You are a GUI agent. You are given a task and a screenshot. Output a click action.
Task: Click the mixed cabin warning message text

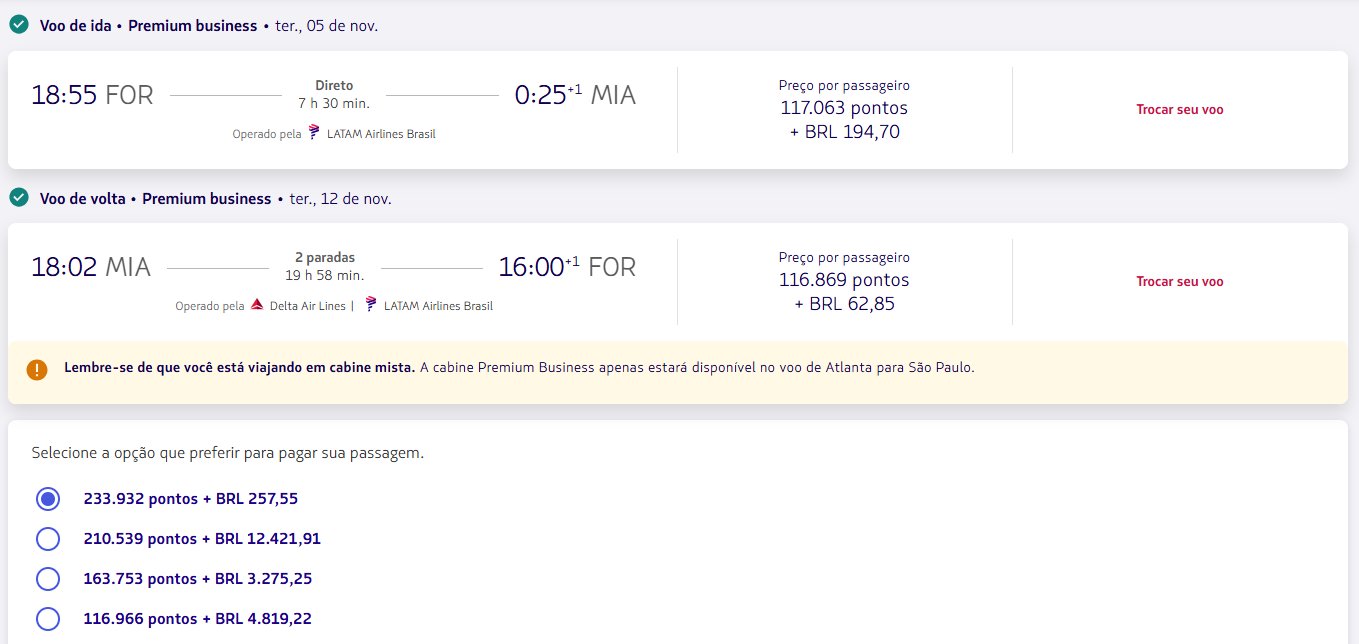point(519,367)
